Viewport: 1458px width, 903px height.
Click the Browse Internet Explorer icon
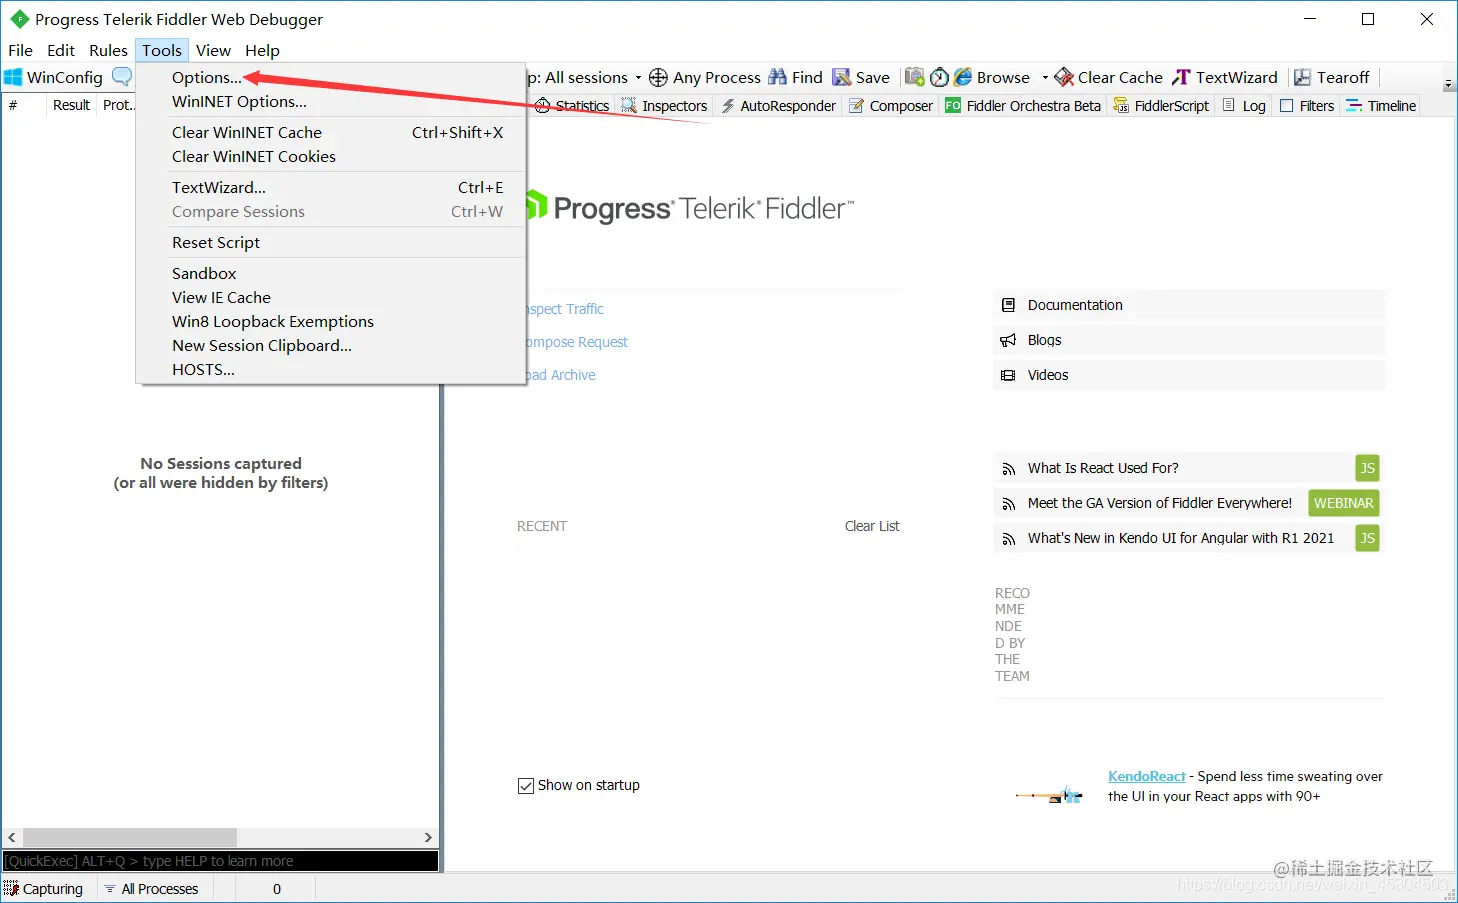point(963,77)
